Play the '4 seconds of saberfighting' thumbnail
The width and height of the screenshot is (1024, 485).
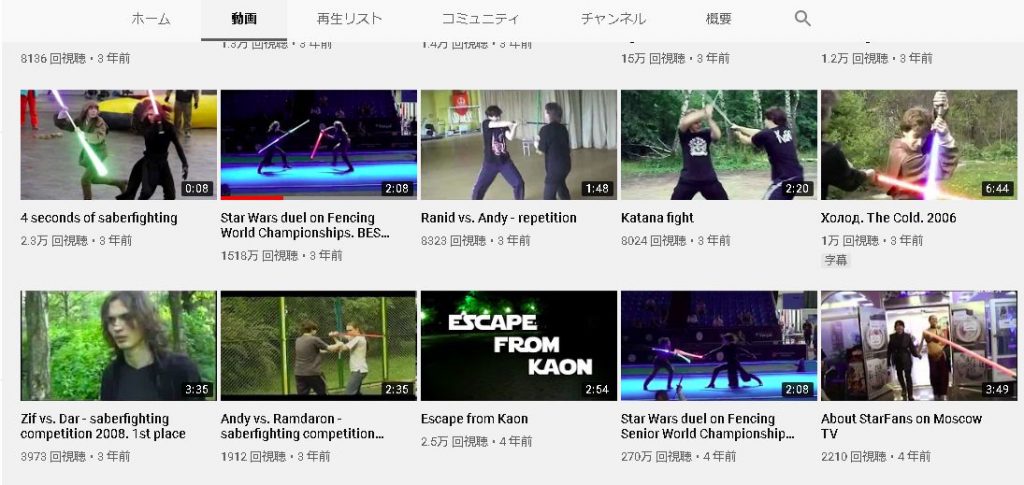click(119, 144)
